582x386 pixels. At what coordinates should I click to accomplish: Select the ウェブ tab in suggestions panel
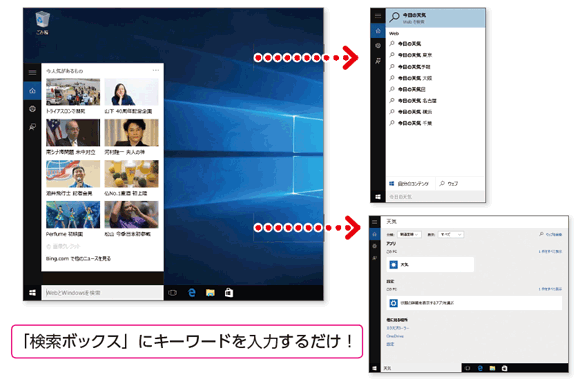[x=449, y=184]
